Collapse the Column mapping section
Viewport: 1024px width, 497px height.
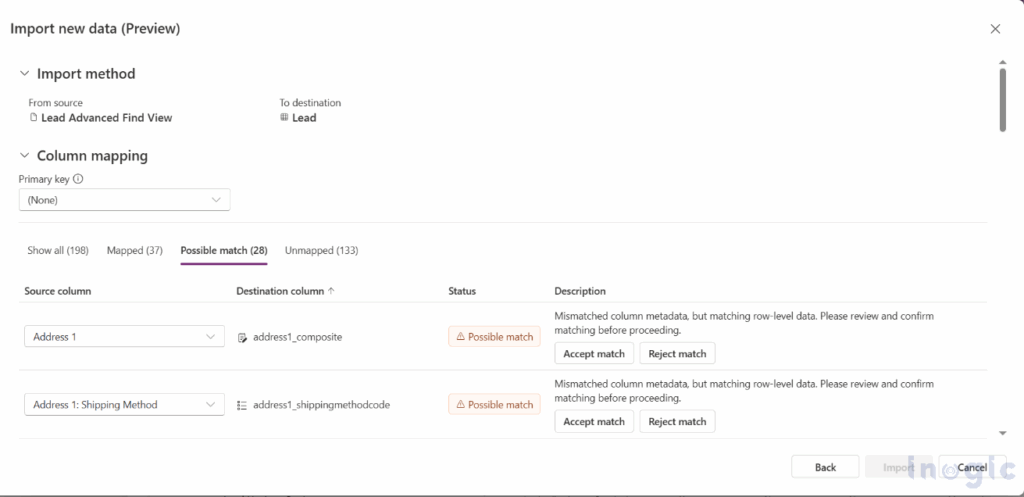tap(24, 156)
